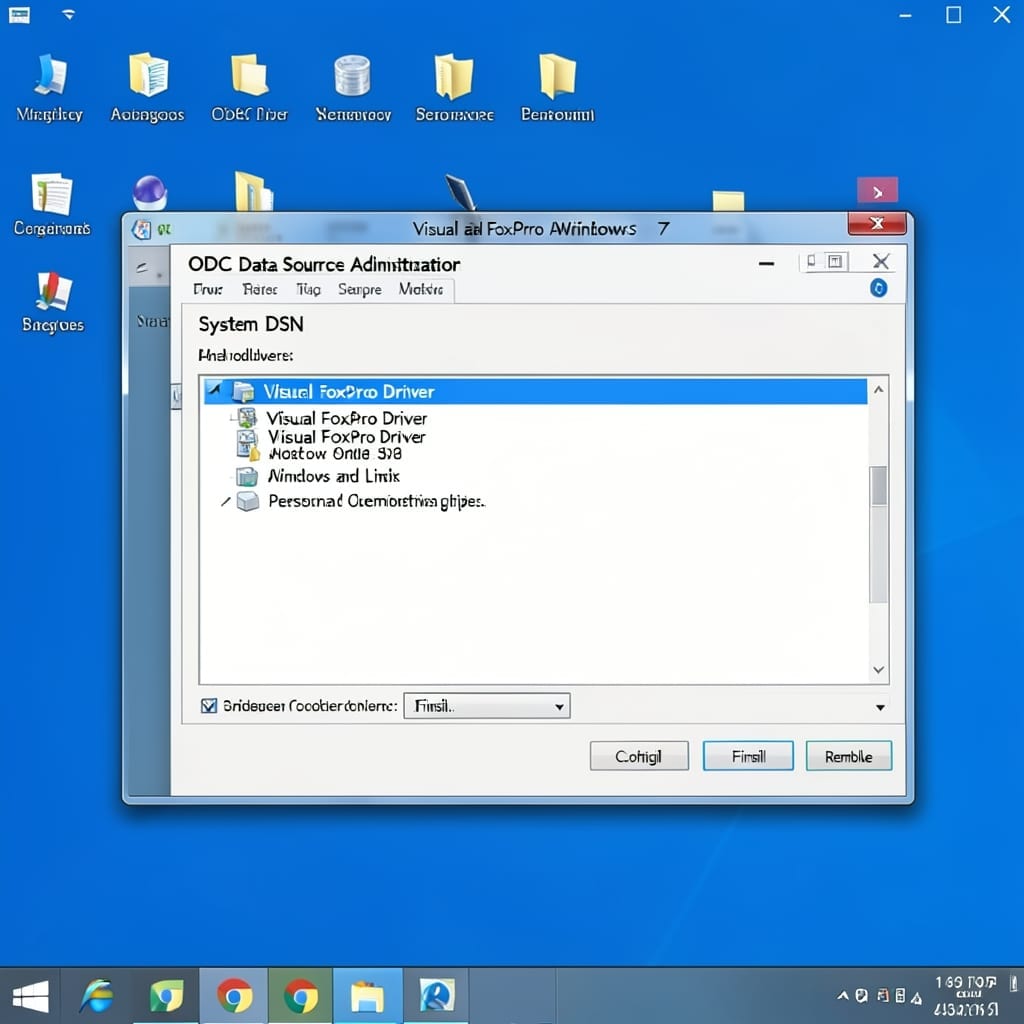Open the ODEC Driver folder icon

click(249, 88)
